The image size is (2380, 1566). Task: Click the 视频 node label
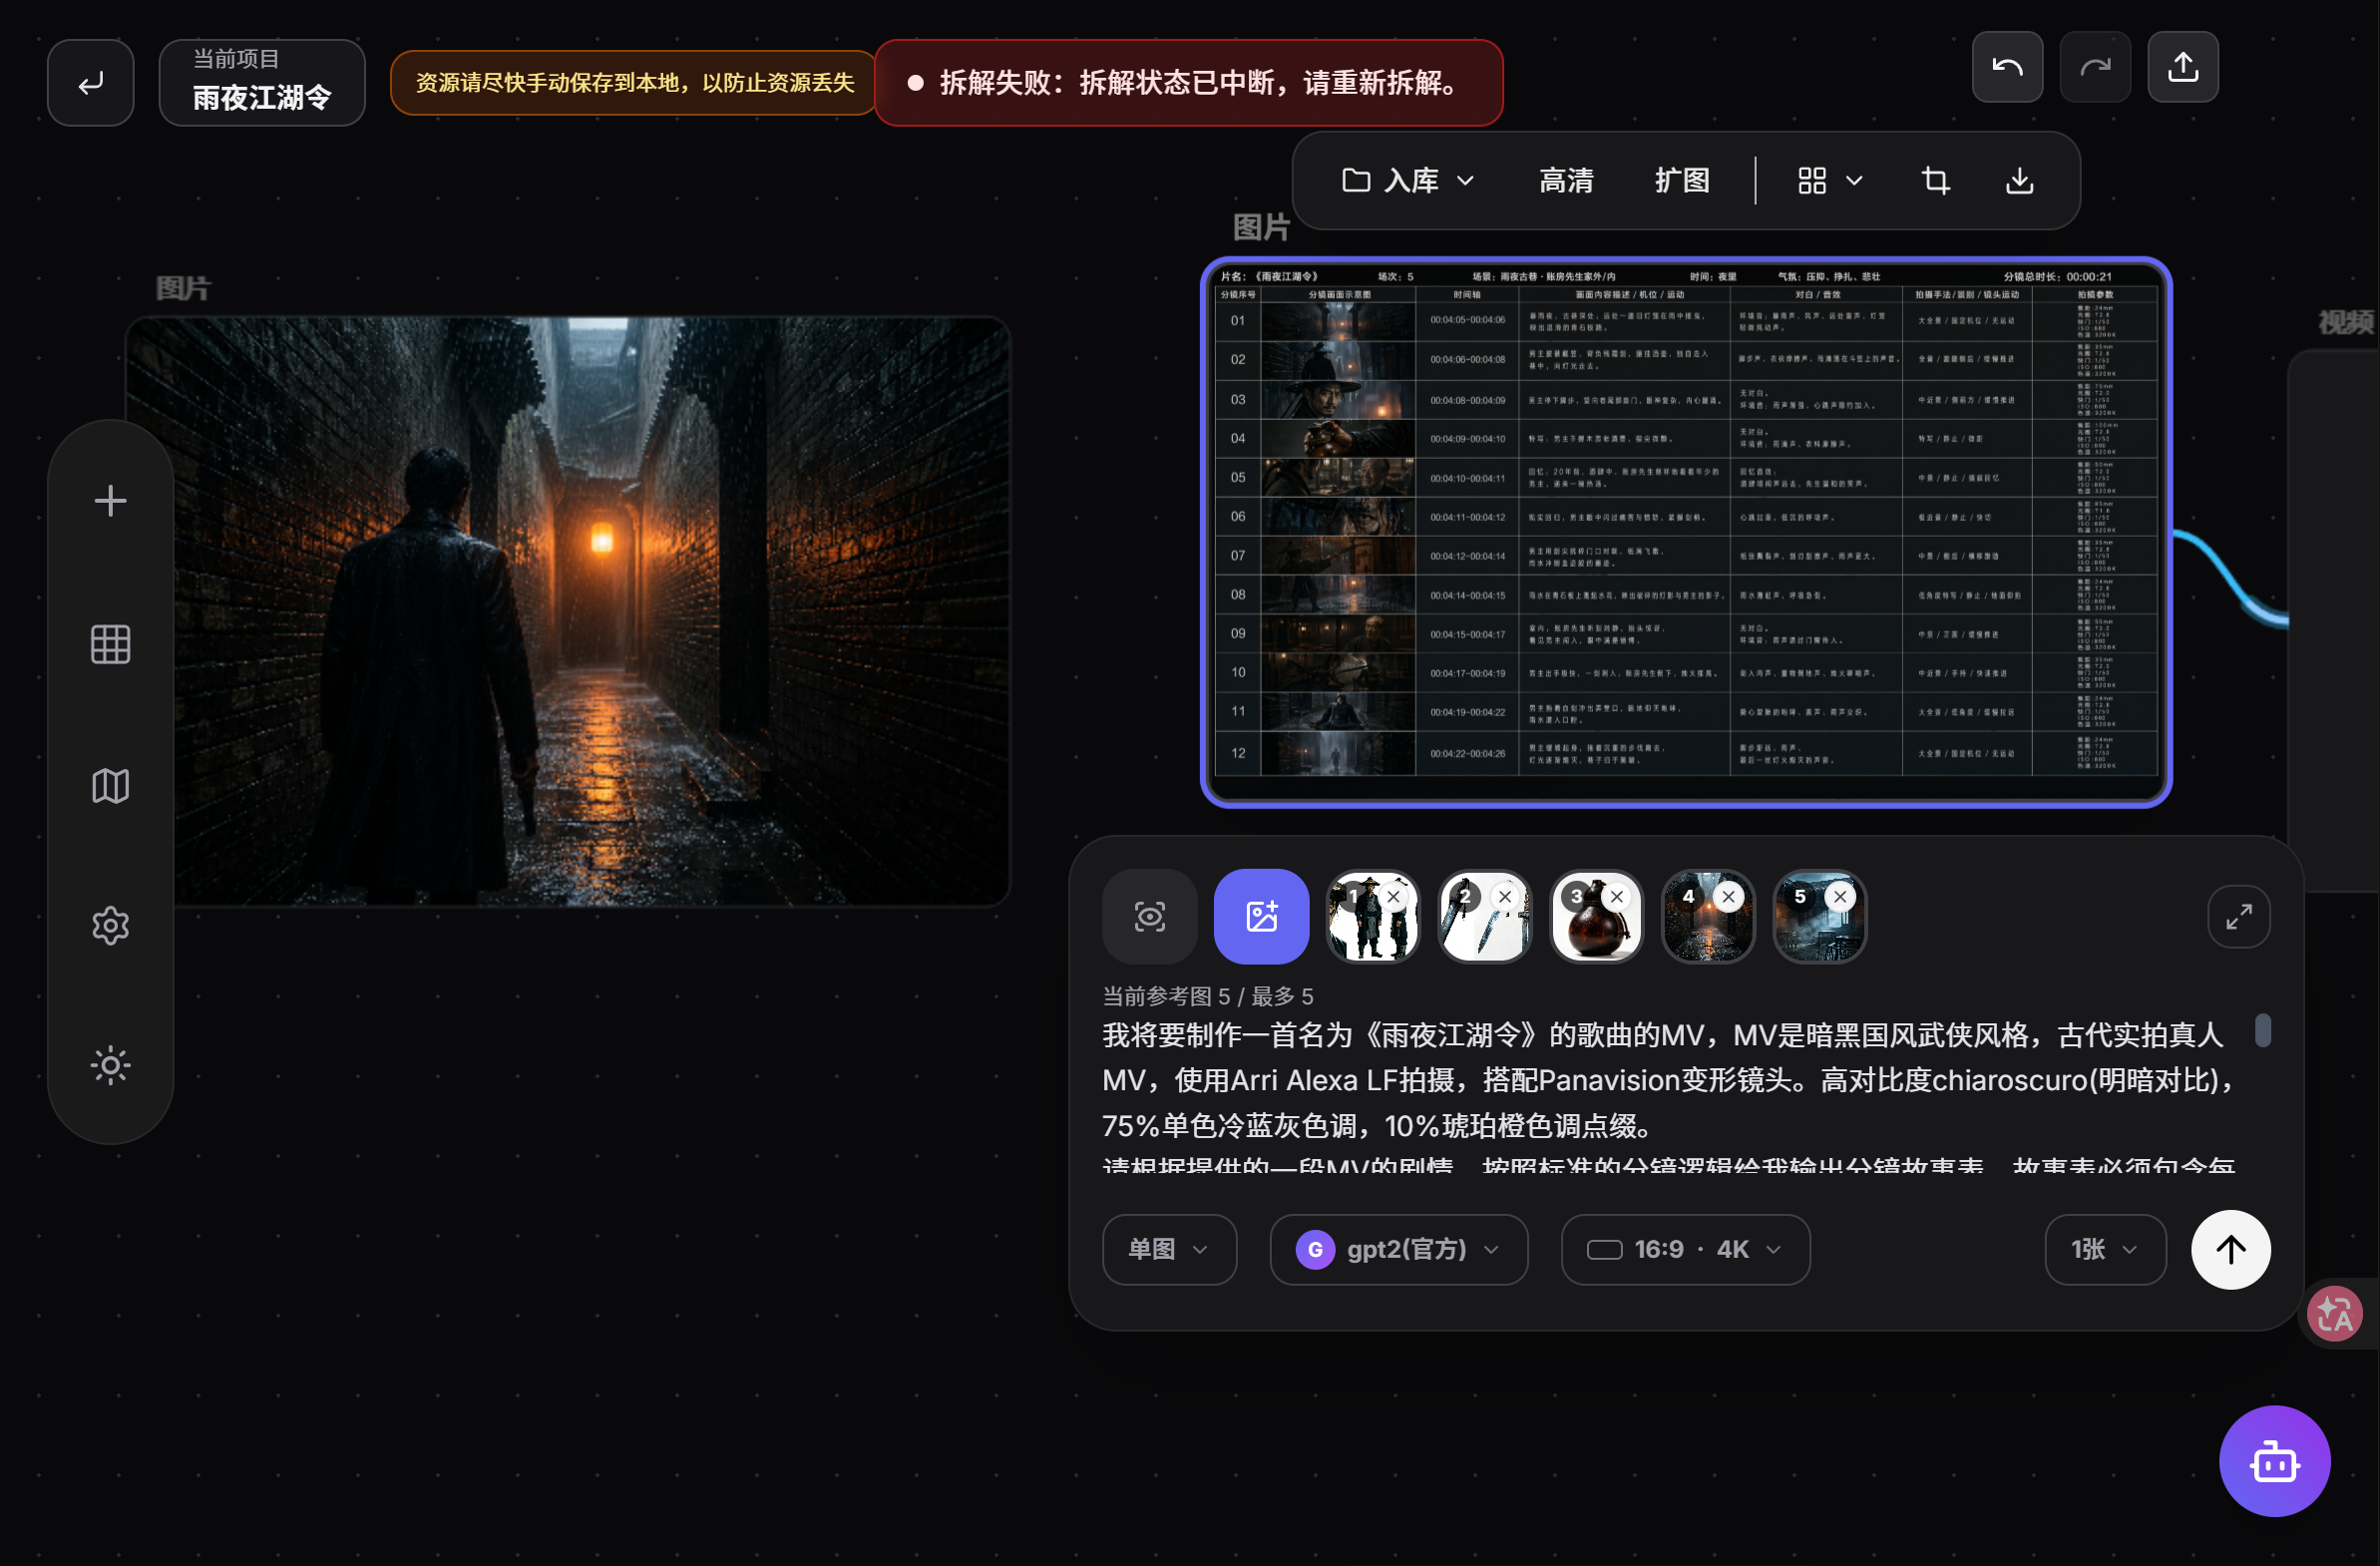coord(2345,322)
